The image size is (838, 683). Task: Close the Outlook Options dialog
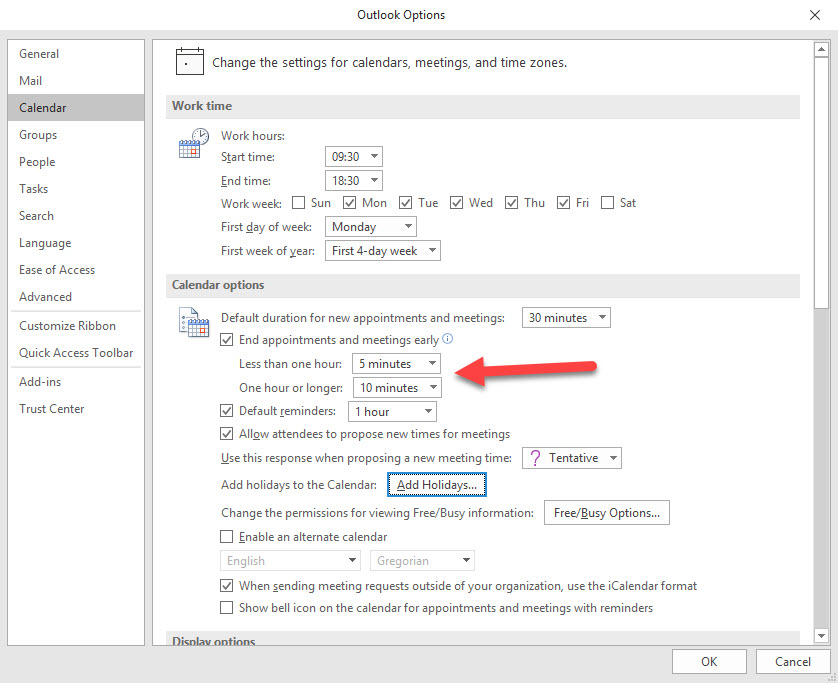[814, 14]
